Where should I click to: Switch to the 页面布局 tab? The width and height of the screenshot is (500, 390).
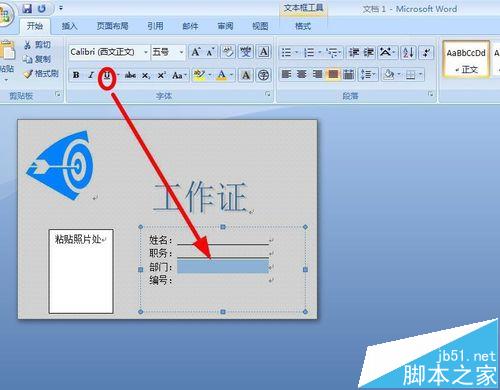(x=112, y=26)
